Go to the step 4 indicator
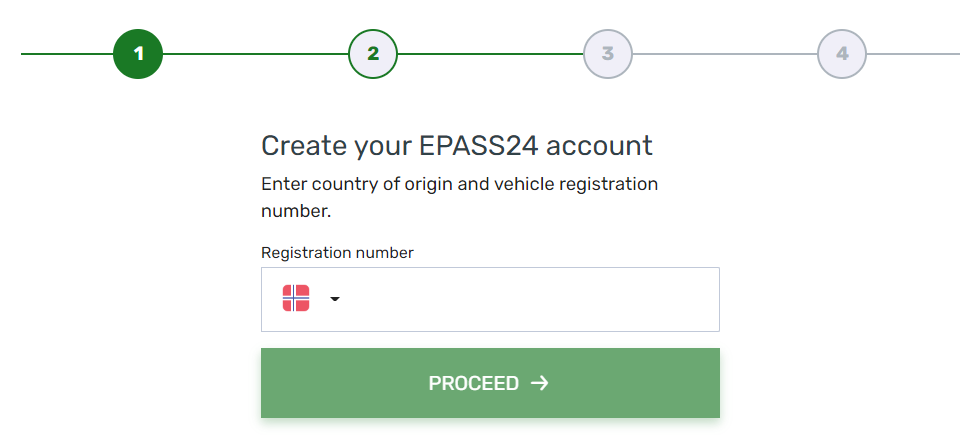Viewport: 967px width, 435px height. [x=842, y=54]
